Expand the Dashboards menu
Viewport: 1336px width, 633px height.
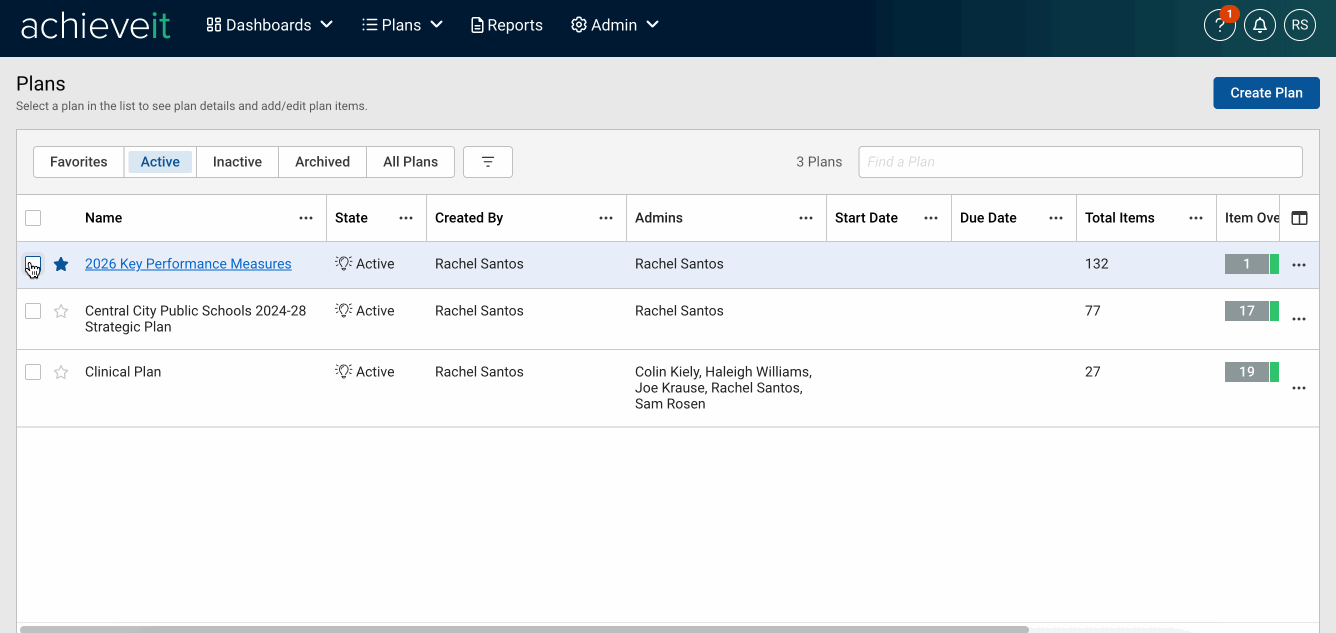point(269,25)
